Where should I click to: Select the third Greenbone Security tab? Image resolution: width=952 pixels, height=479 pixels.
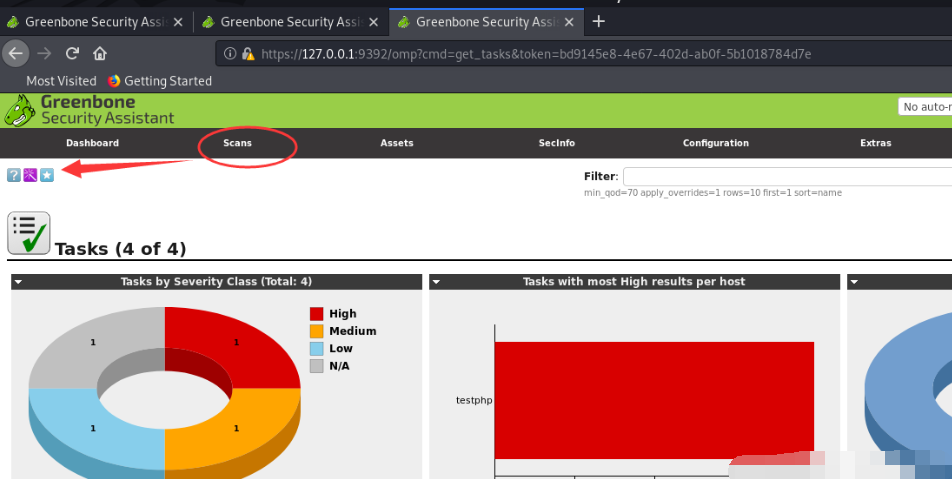click(487, 22)
